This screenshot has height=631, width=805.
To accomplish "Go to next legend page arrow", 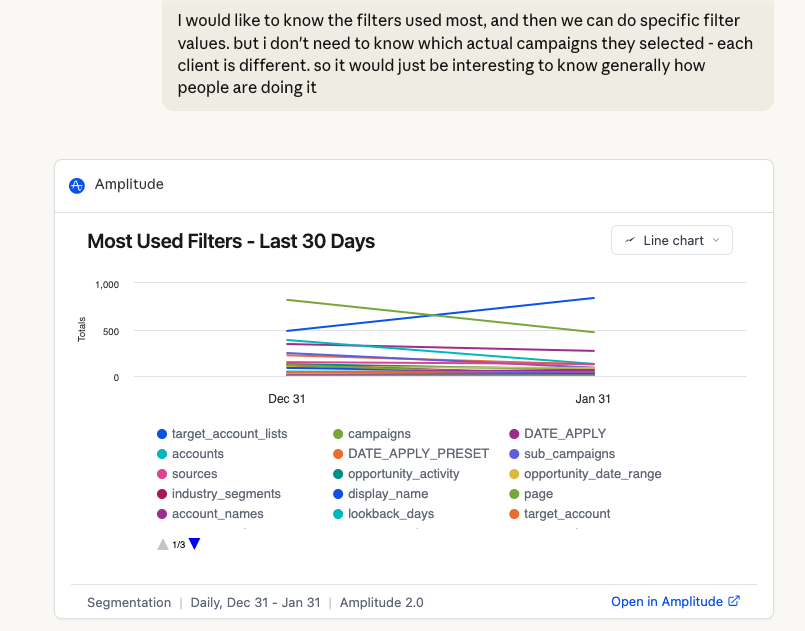I will pos(195,544).
